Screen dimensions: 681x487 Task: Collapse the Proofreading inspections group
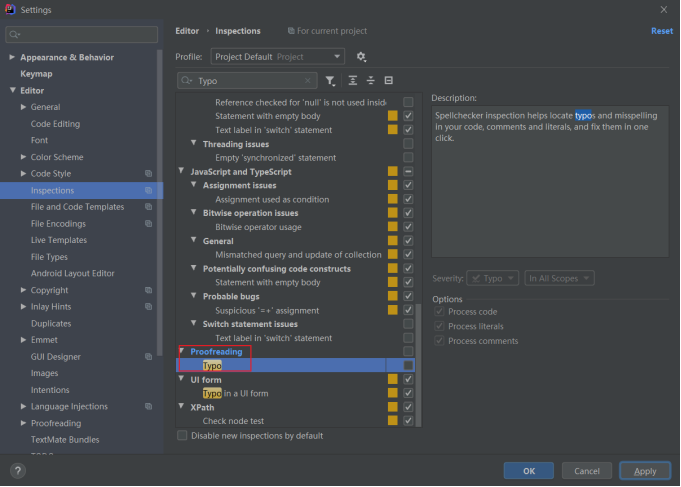click(182, 351)
